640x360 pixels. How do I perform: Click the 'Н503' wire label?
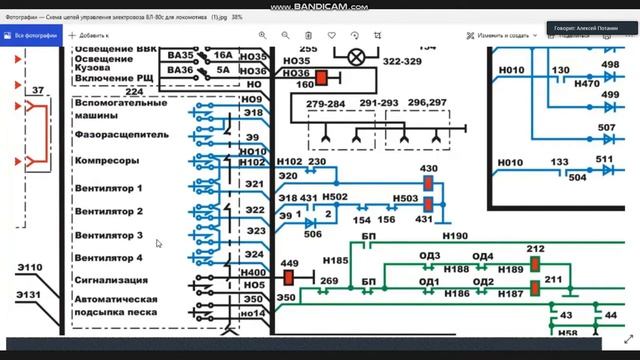tap(405, 198)
